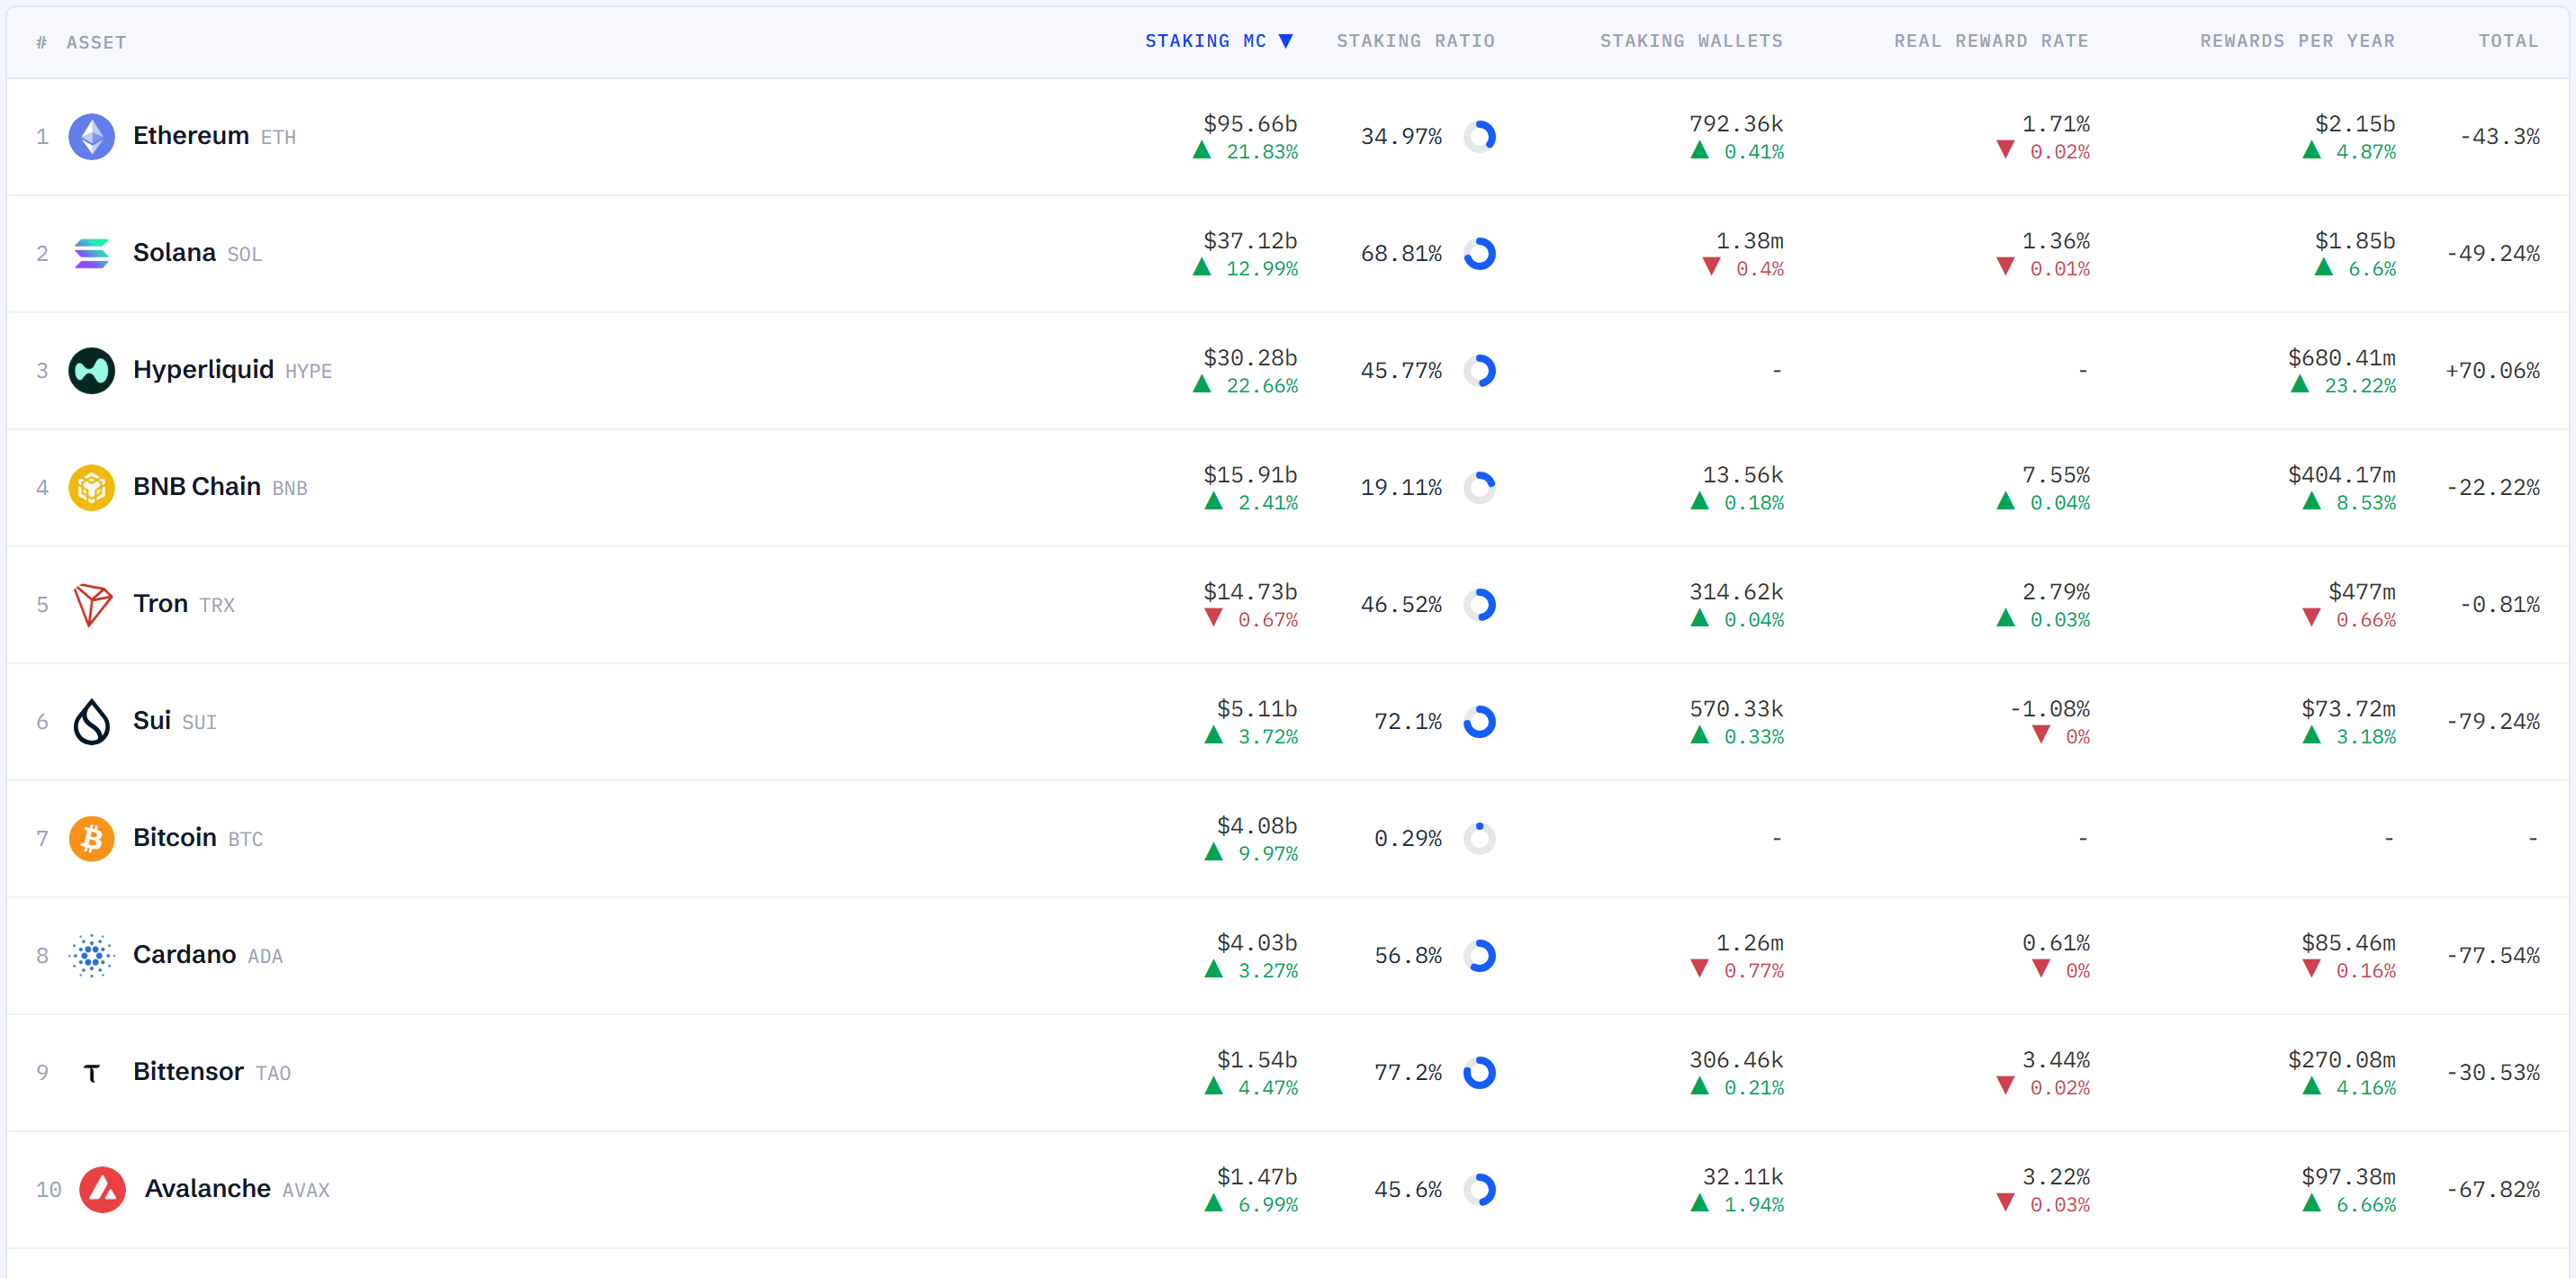Click Ethereum's staking market cap $95.66b

[x=1250, y=124]
